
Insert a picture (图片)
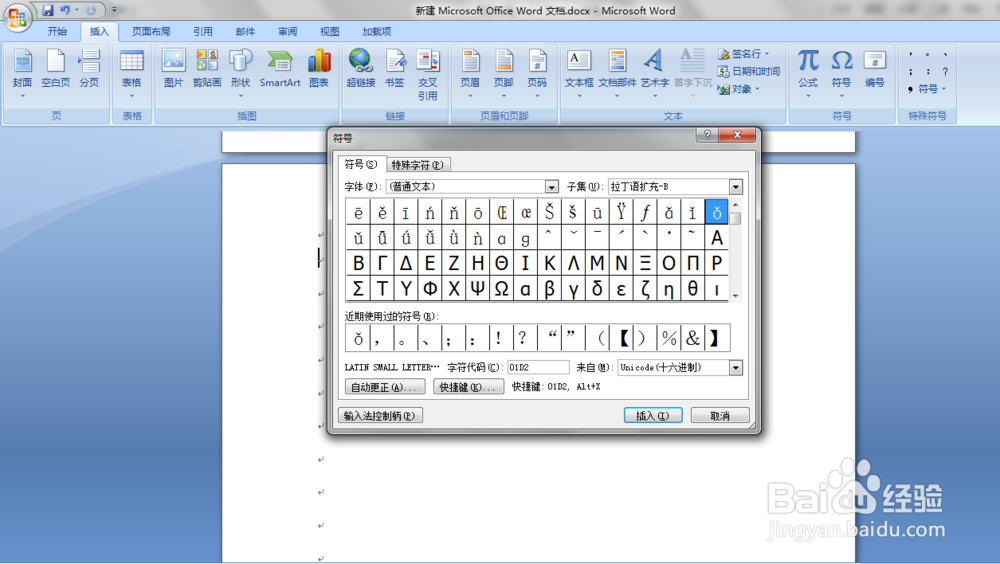[x=173, y=69]
